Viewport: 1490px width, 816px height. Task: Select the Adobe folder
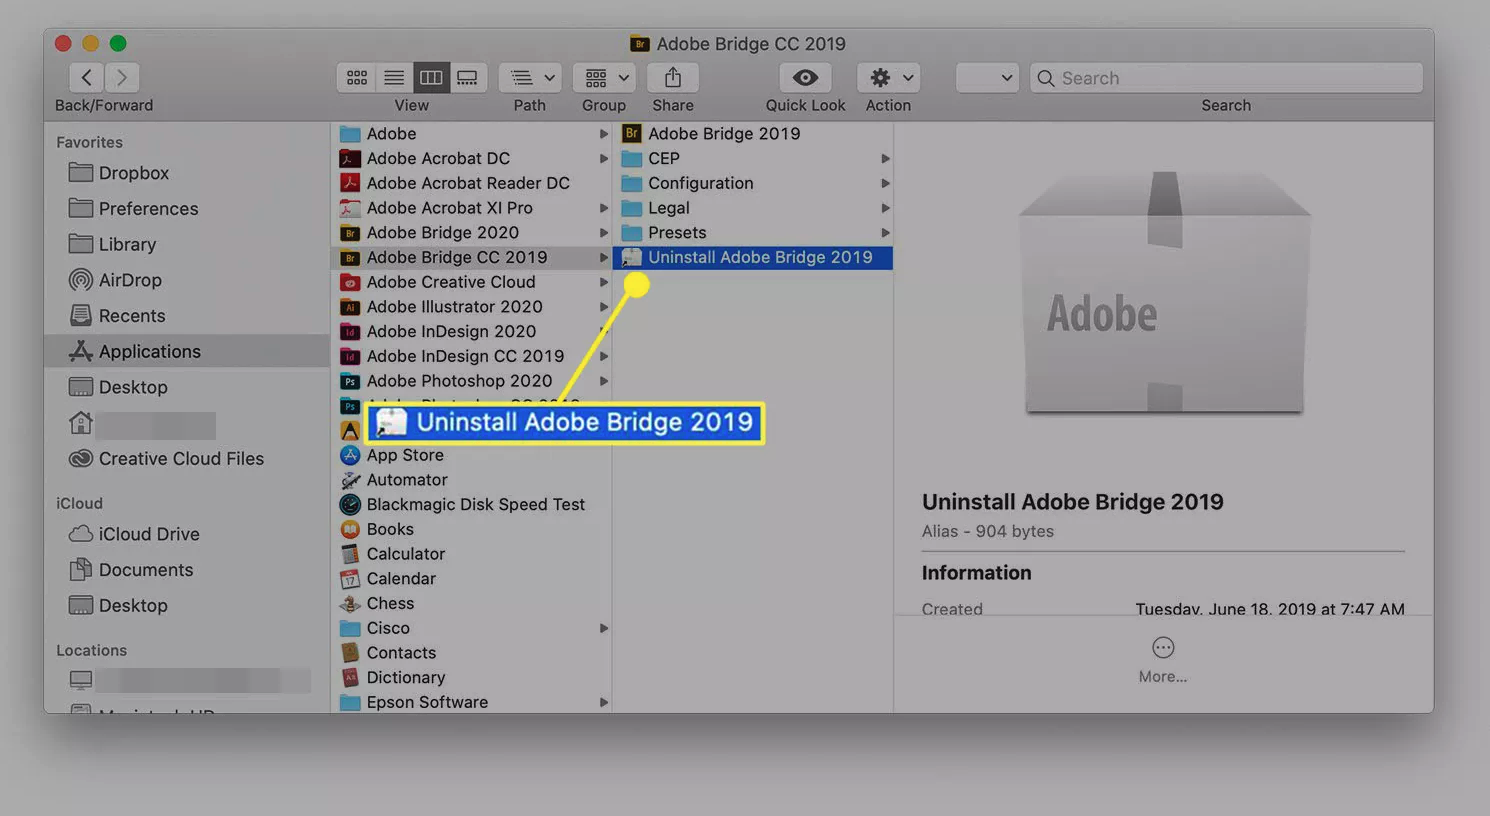pos(470,134)
